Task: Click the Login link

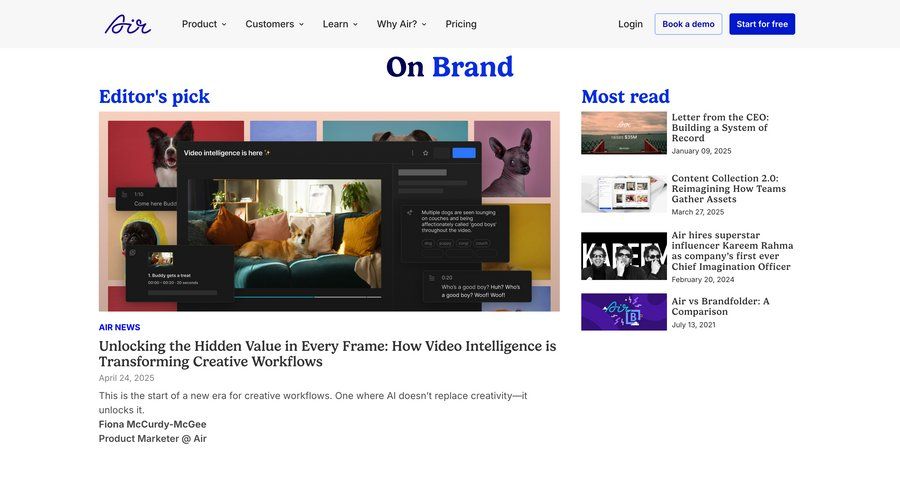Action: coord(630,24)
